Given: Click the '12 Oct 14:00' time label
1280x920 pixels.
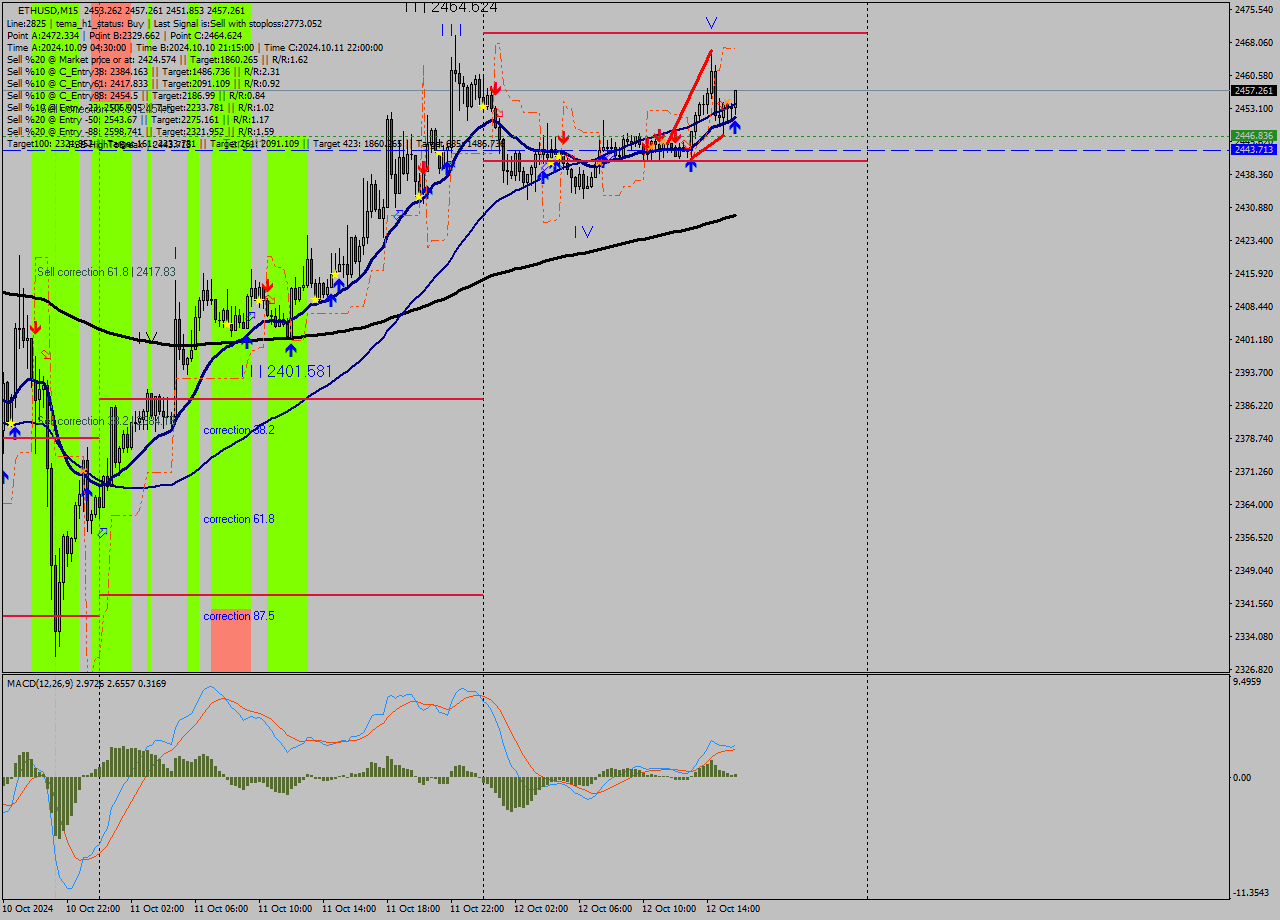Looking at the screenshot, I should pyautogui.click(x=733, y=909).
